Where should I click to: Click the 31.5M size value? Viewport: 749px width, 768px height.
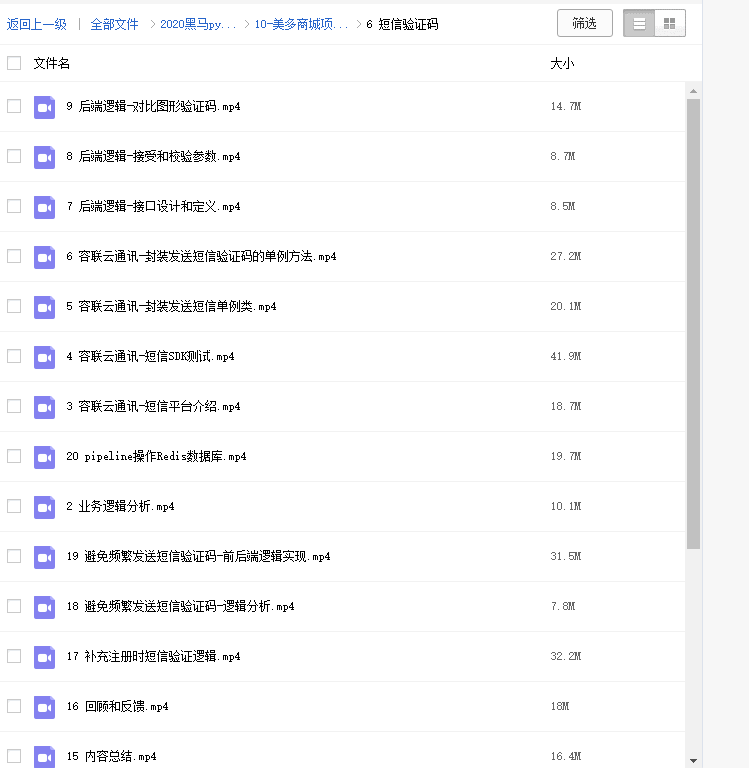coord(566,556)
